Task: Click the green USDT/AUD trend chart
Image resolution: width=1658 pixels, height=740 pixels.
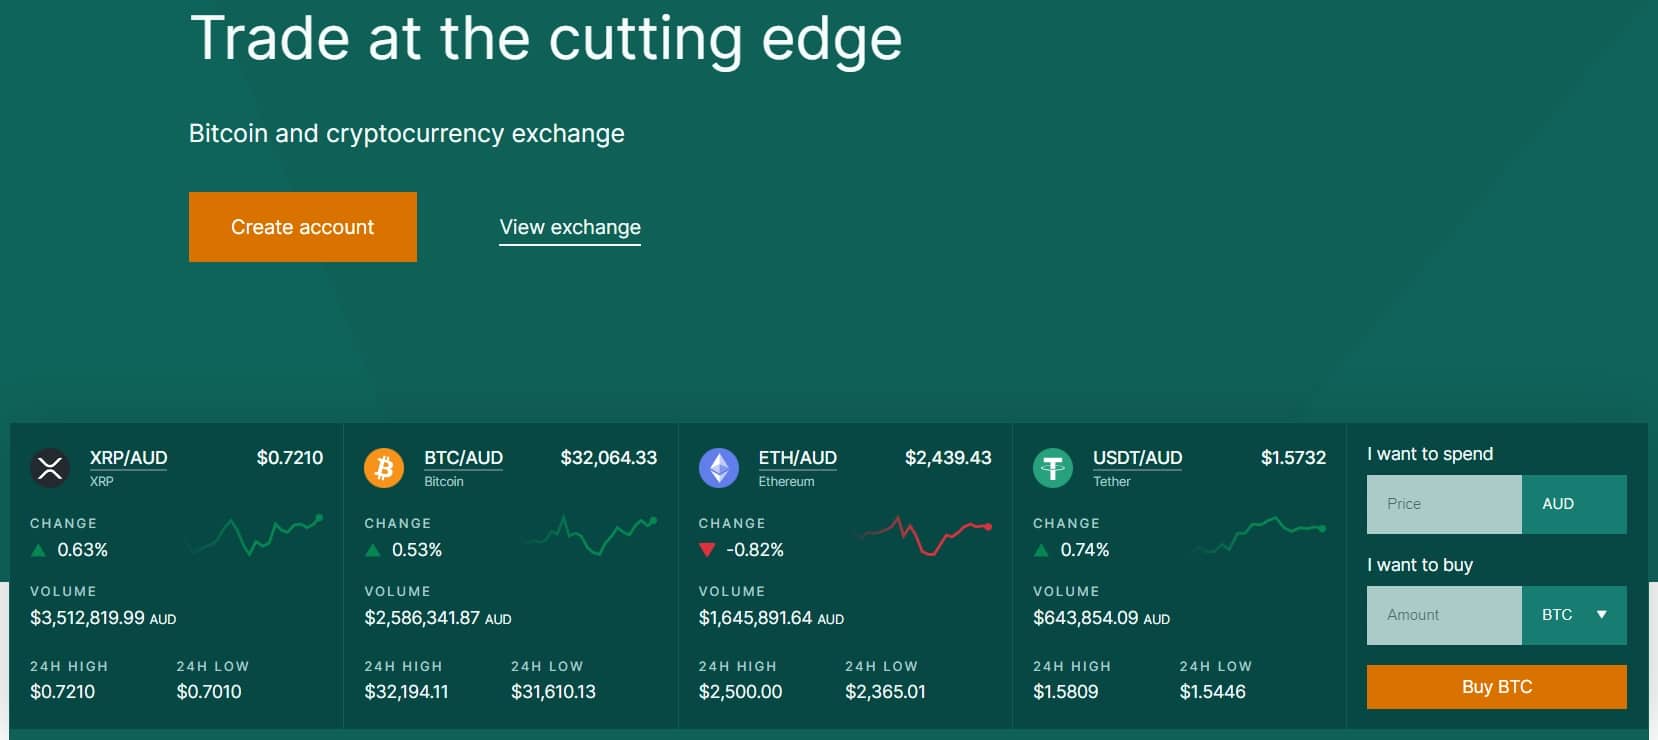Action: (1259, 536)
